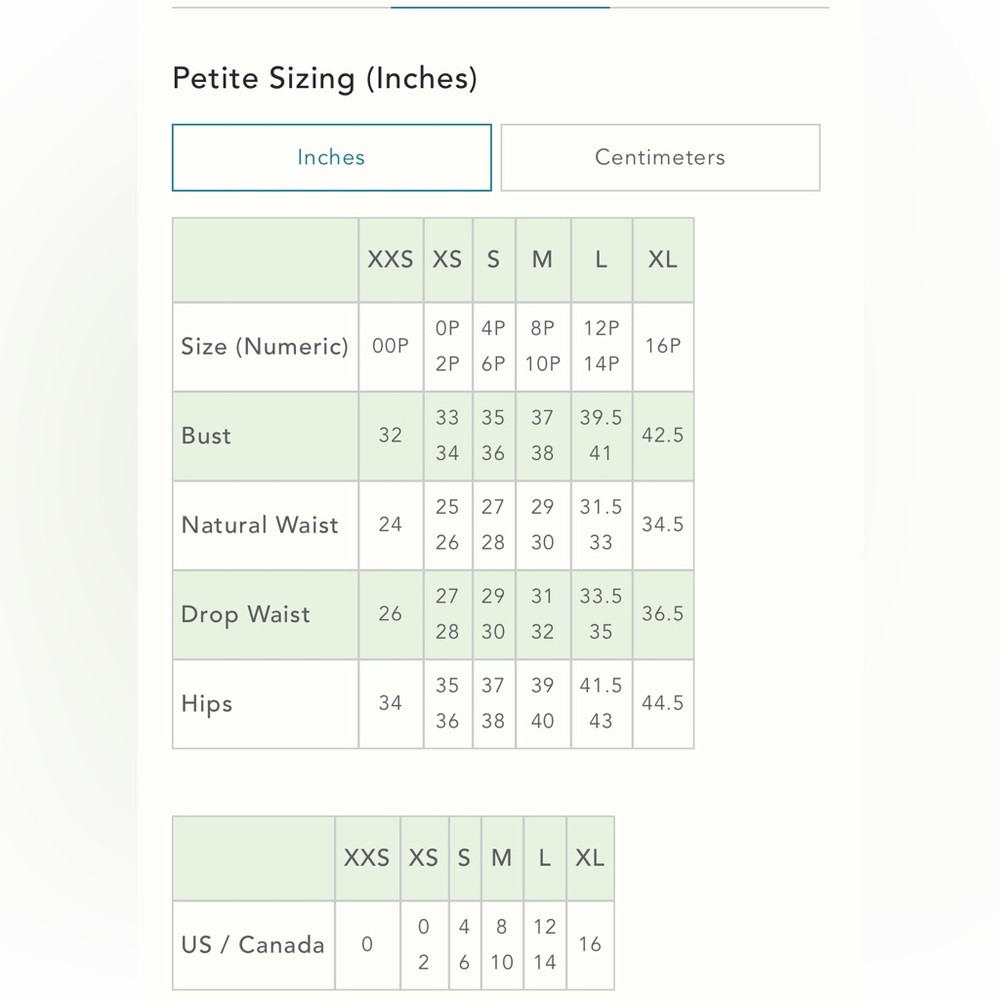Viewport: 1000px width, 1000px height.
Task: Select the US / Canada row label
Action: tap(253, 945)
